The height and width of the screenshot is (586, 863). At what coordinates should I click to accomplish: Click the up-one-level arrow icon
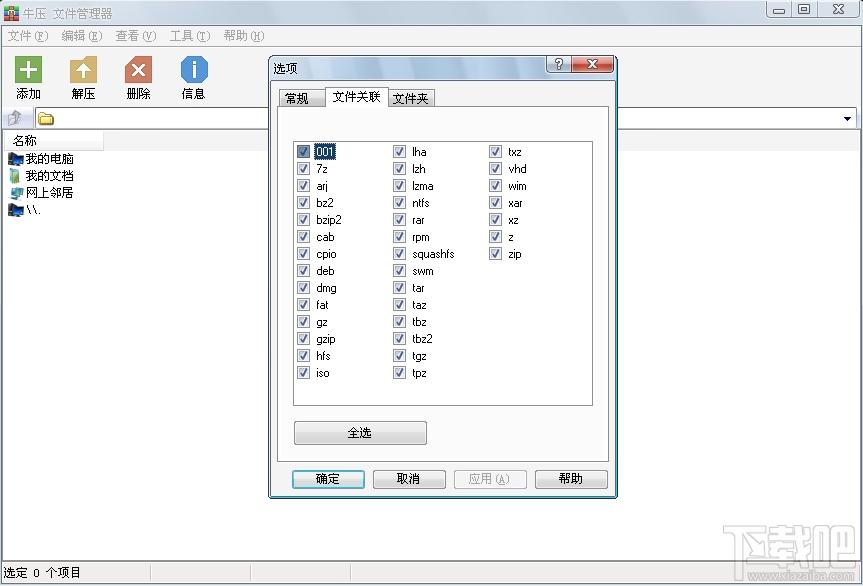pos(15,118)
